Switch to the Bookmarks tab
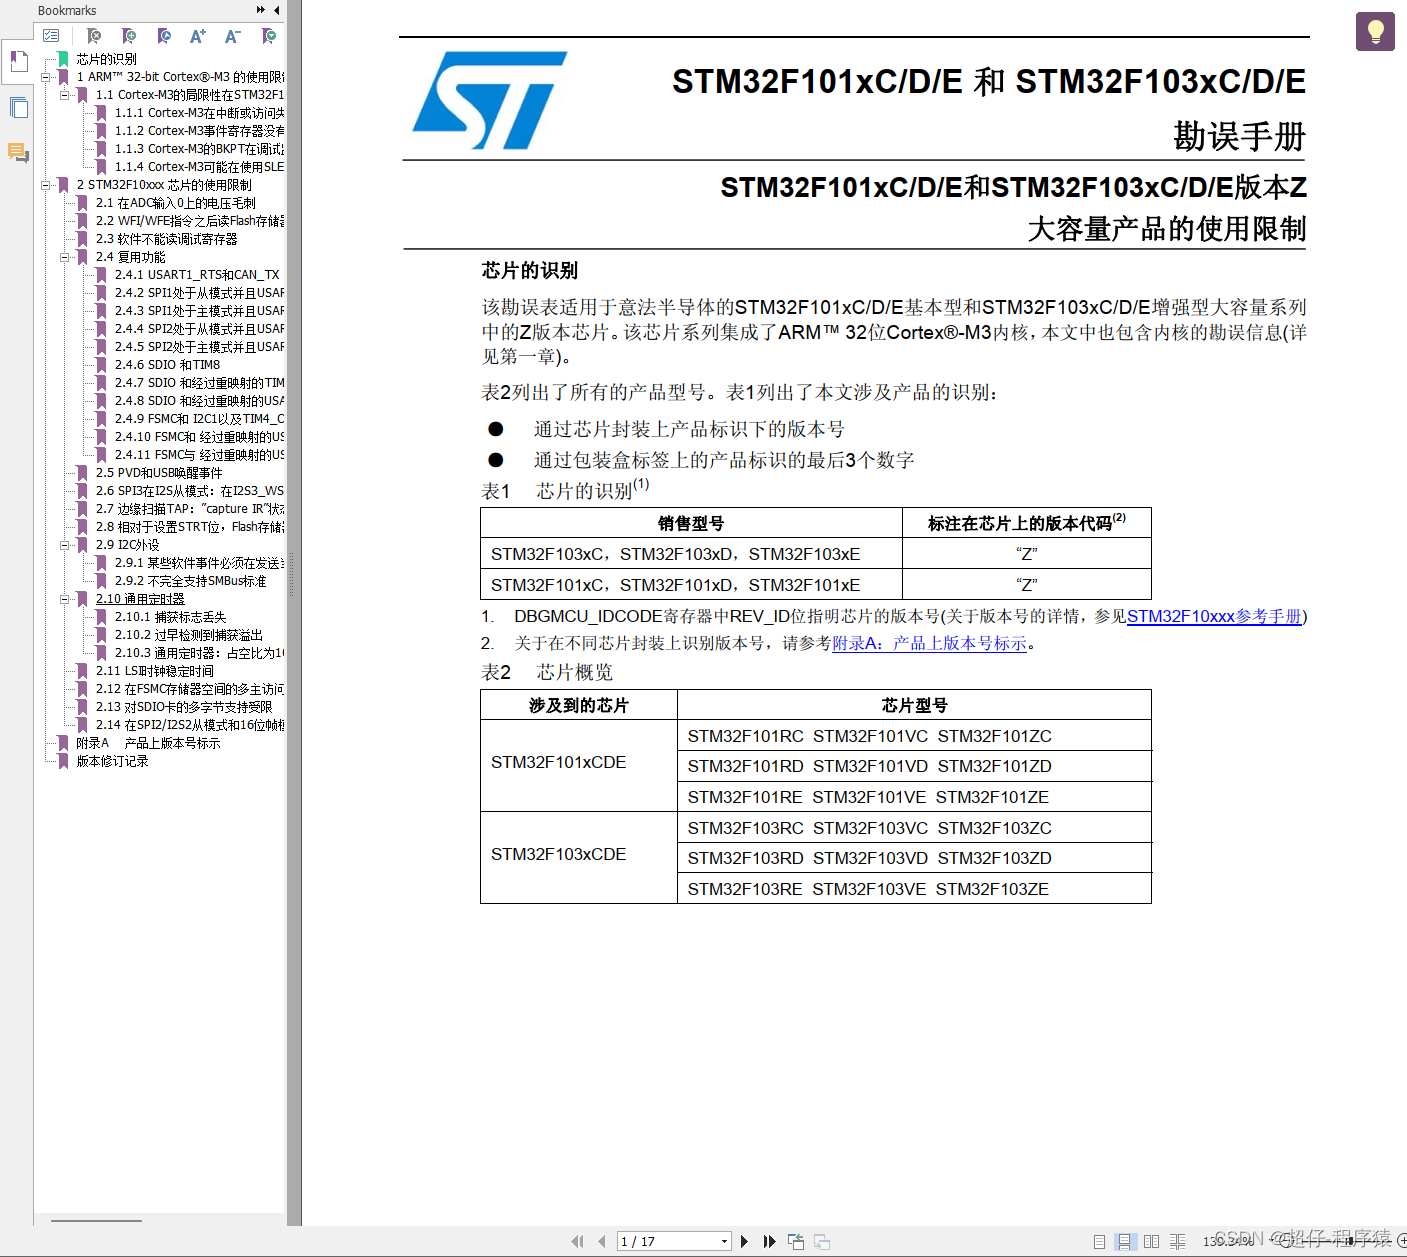 (18, 61)
